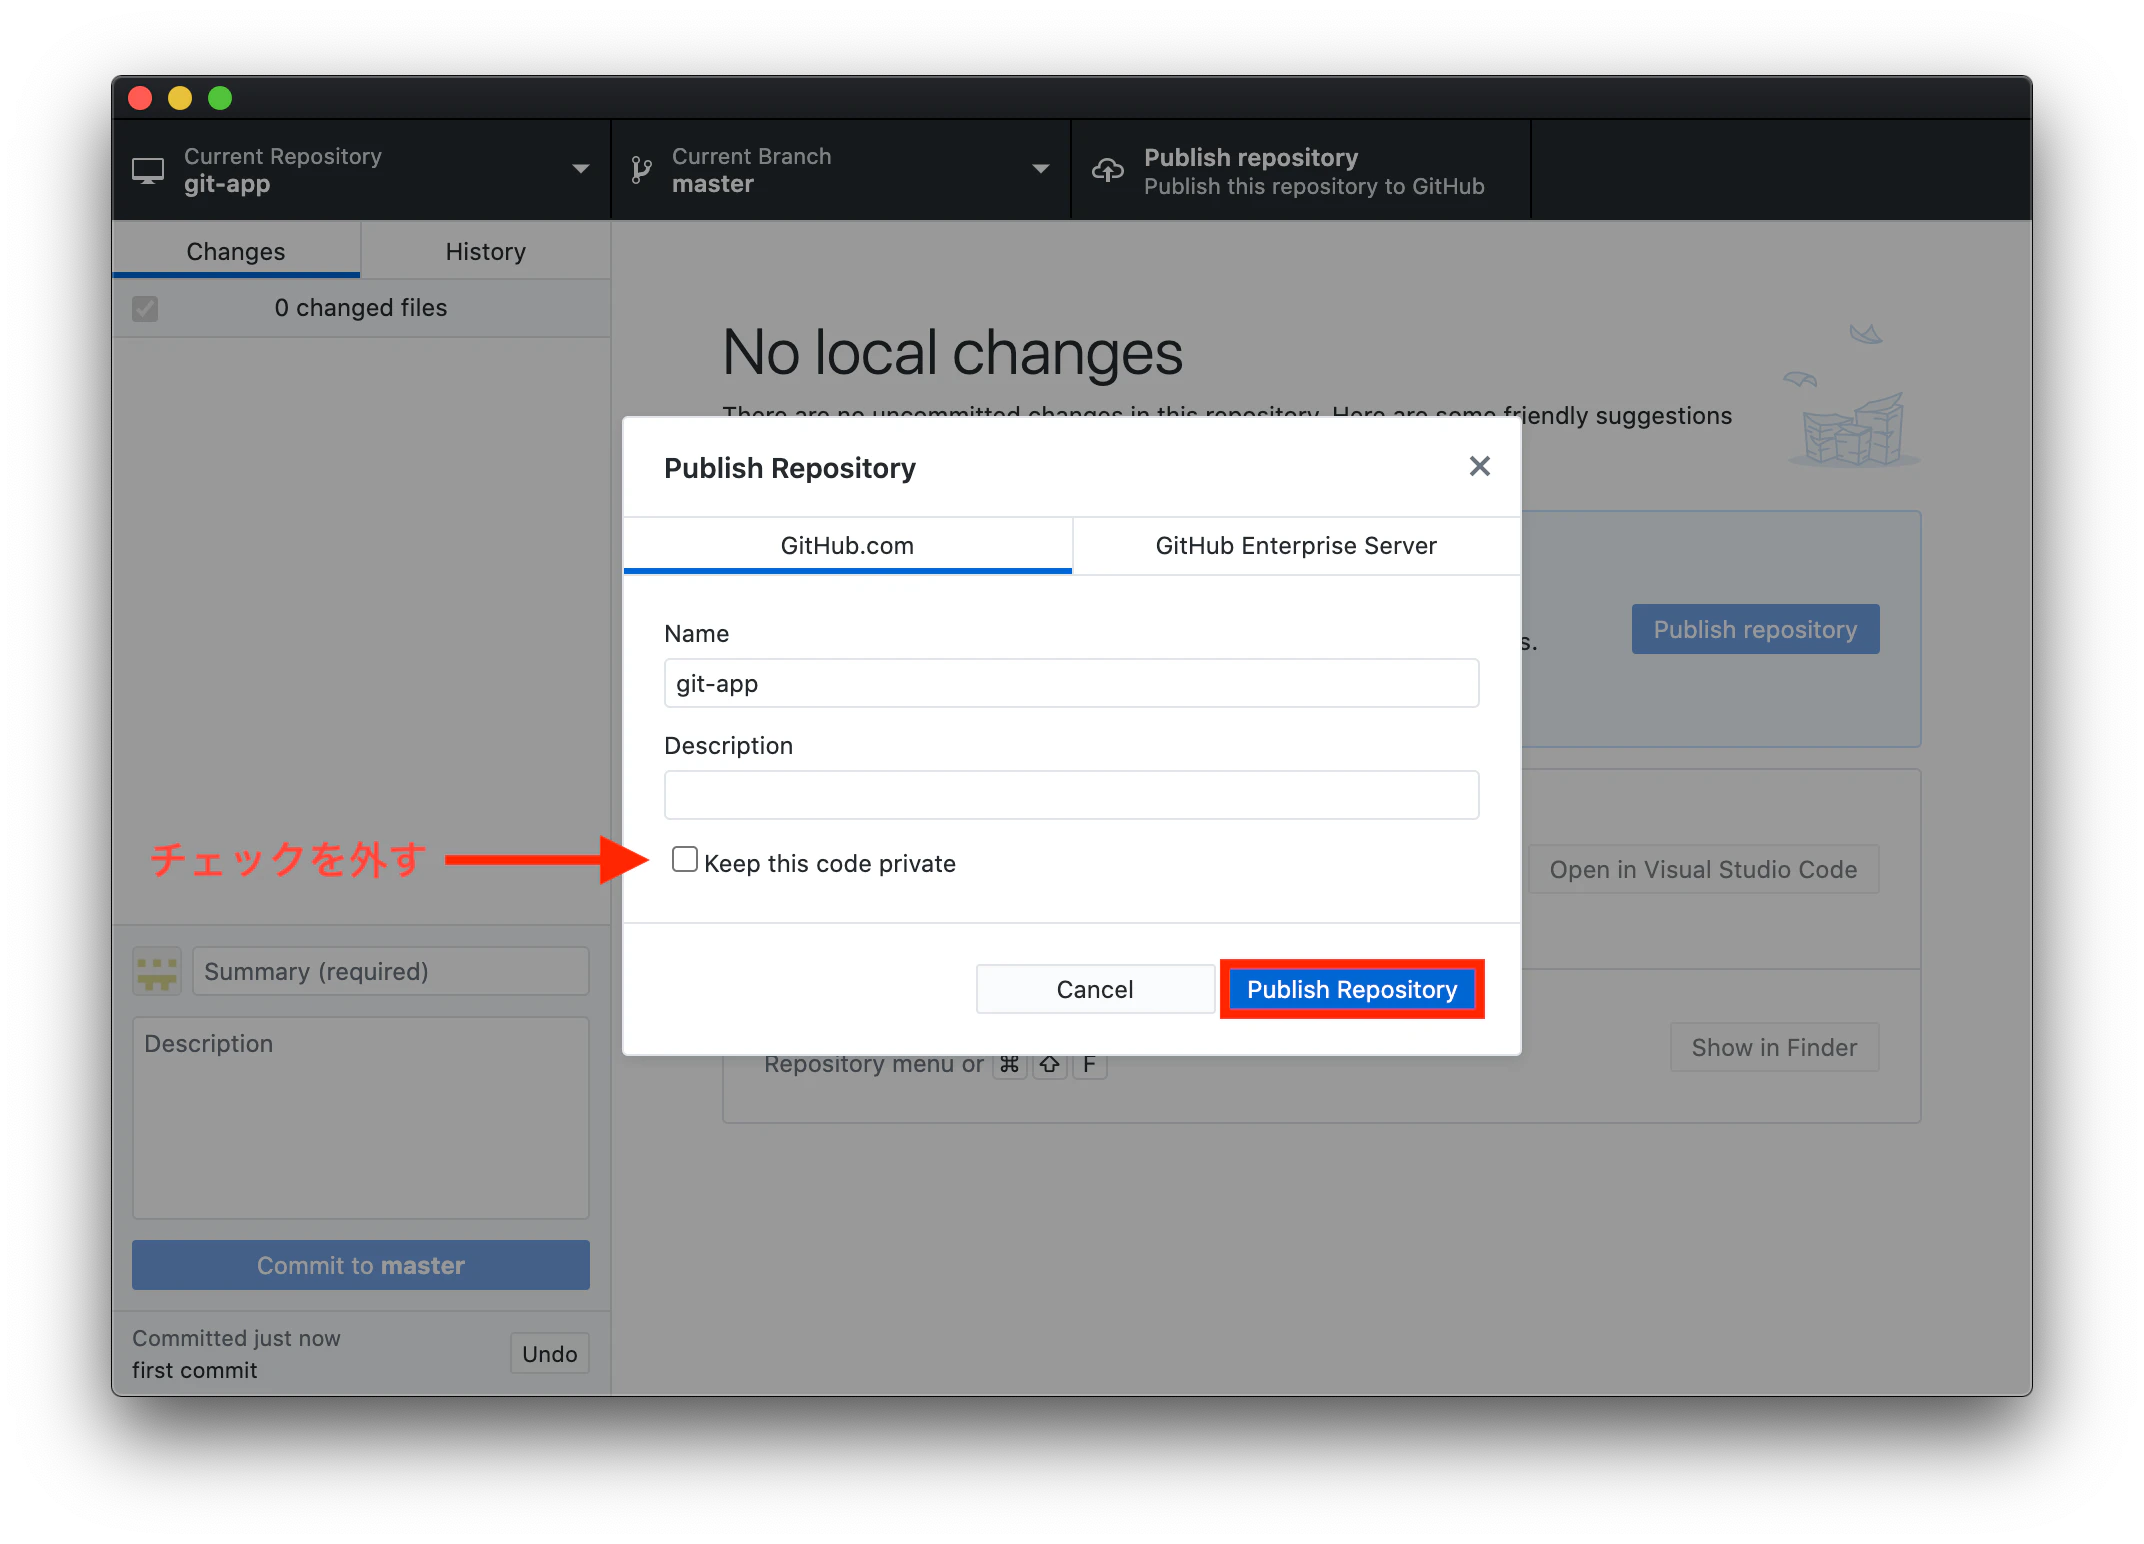Enable Keep this code private checkbox
This screenshot has height=1544, width=2144.
[685, 860]
